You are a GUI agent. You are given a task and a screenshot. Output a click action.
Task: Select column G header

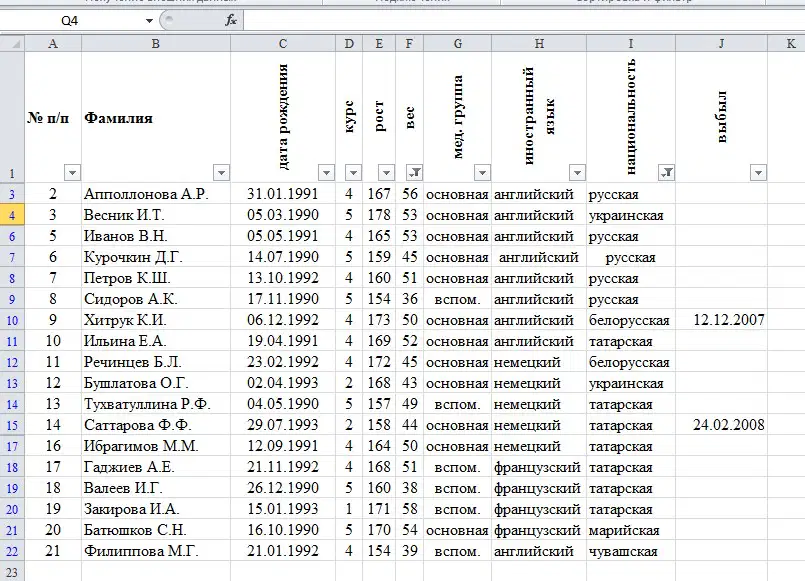coord(457,44)
